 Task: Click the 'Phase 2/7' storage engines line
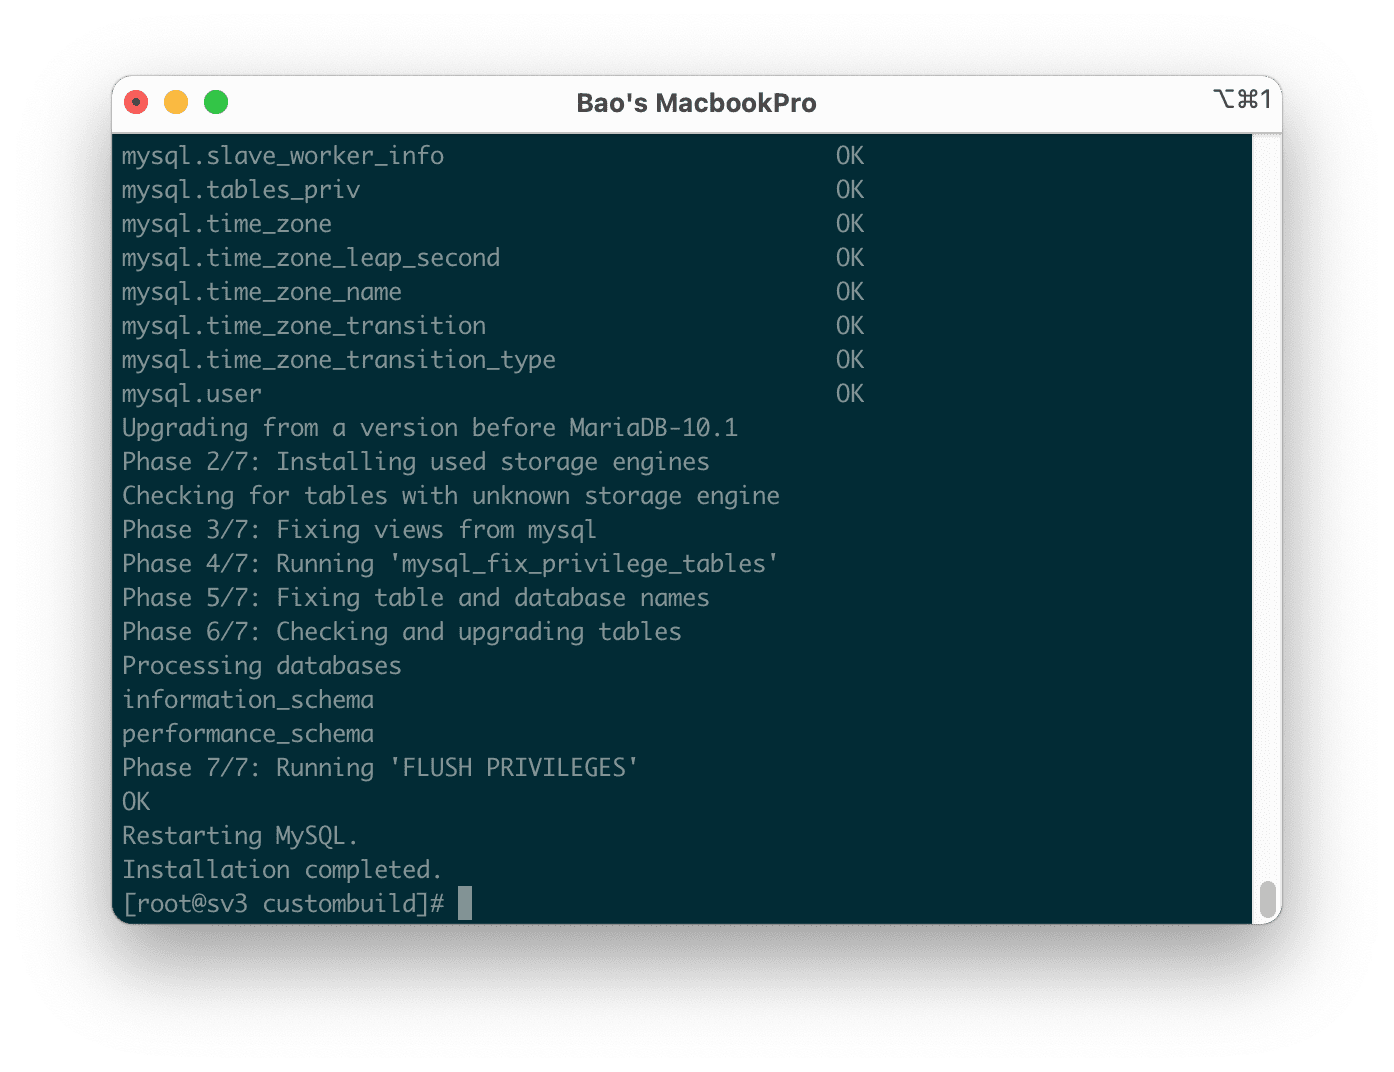click(416, 462)
